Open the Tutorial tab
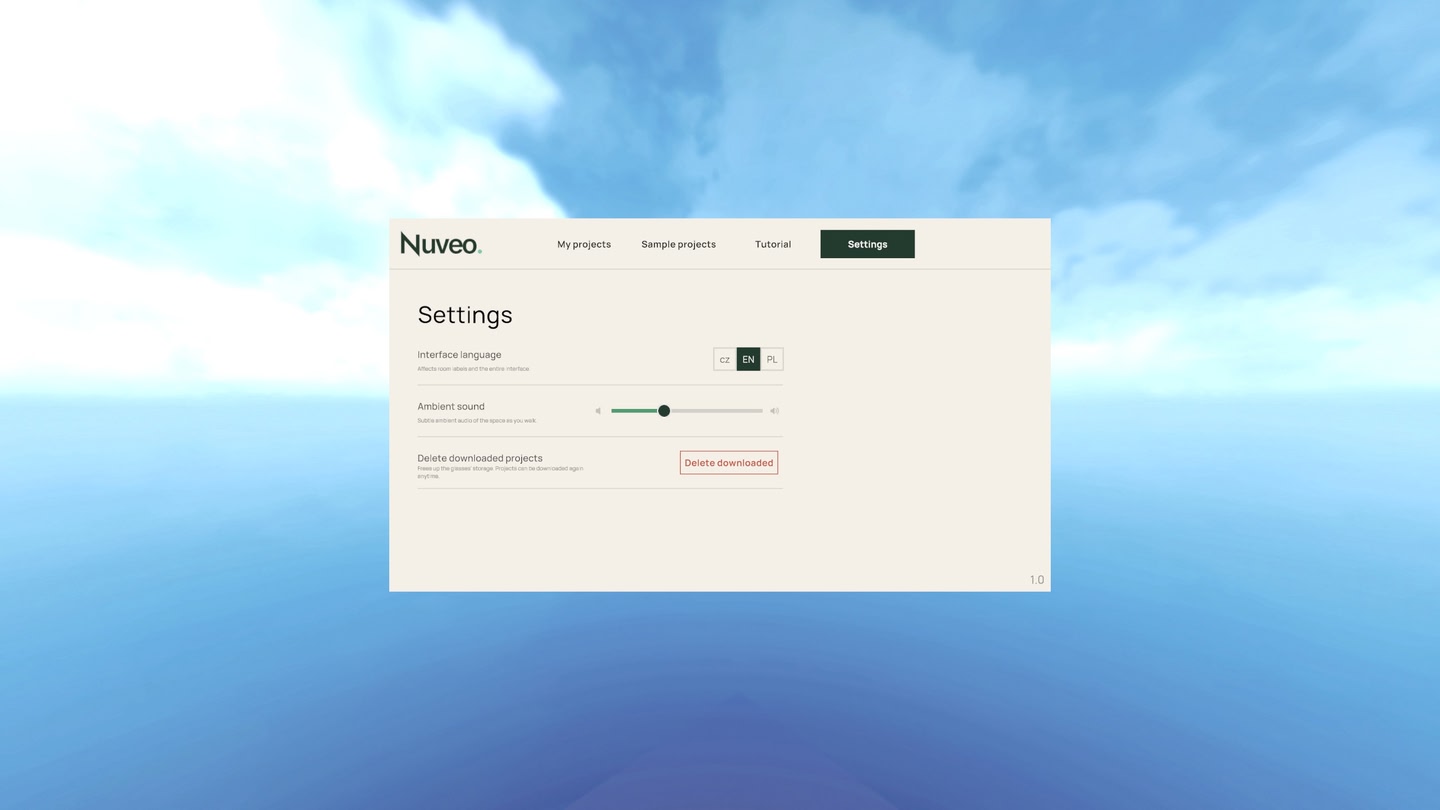 (x=773, y=244)
